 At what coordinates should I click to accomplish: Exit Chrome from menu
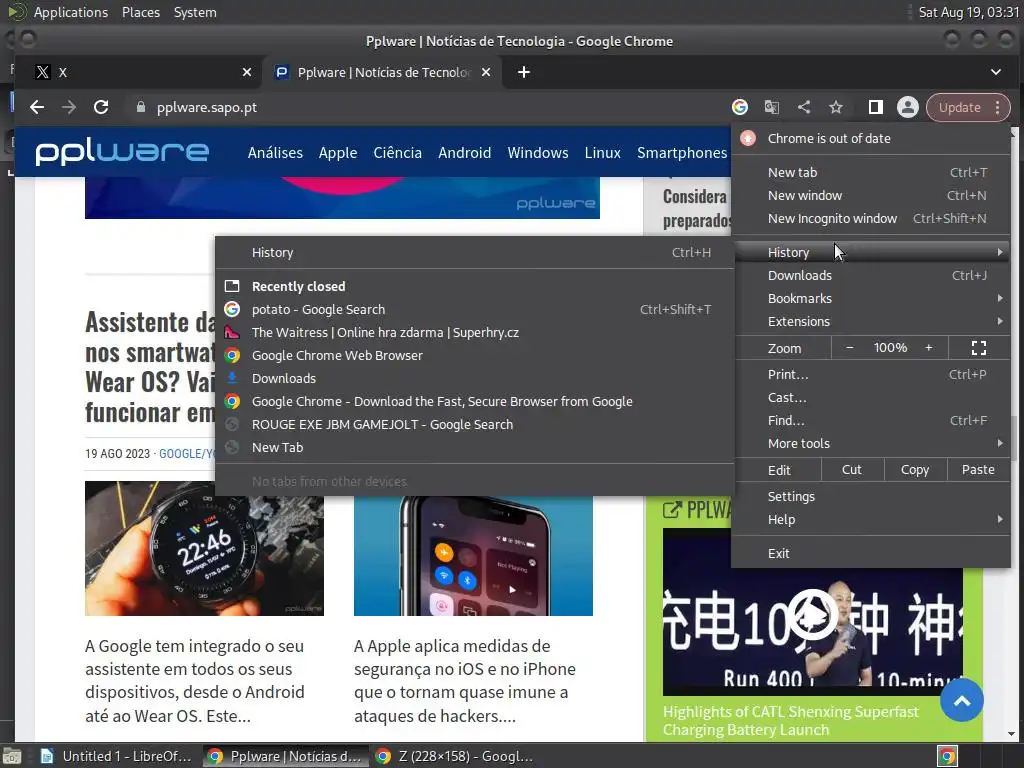click(871, 553)
